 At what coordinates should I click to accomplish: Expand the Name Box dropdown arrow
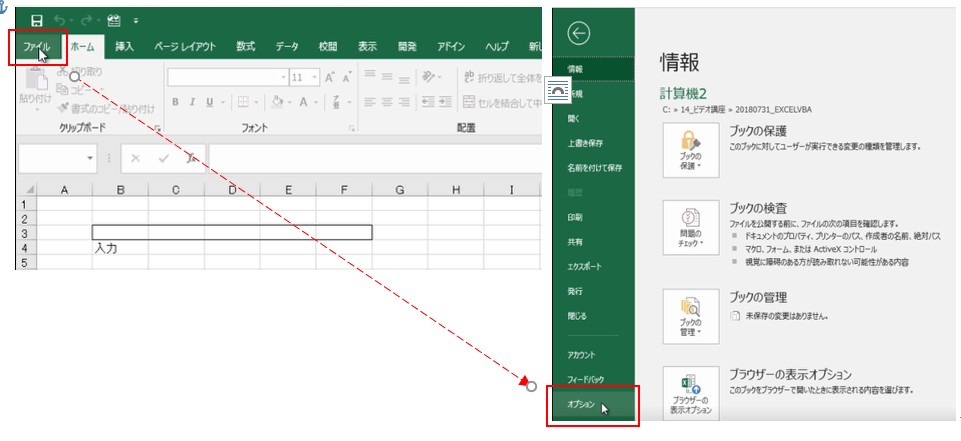tap(90, 158)
